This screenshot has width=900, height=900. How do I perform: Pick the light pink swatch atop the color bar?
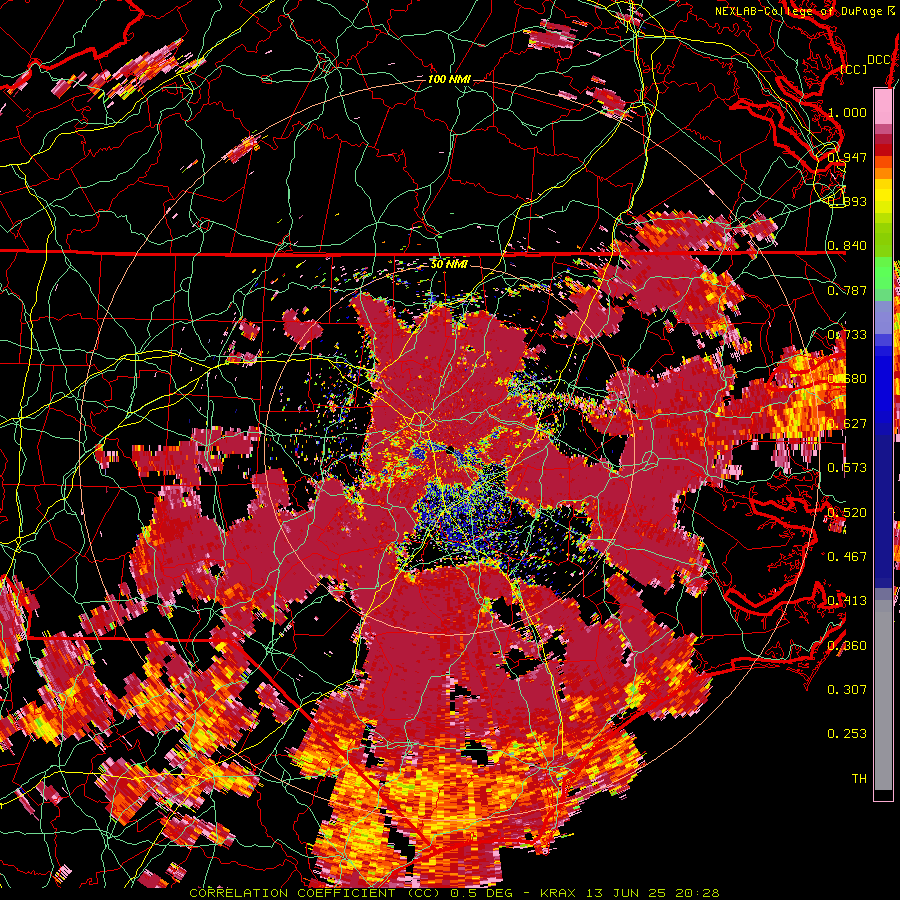point(883,107)
